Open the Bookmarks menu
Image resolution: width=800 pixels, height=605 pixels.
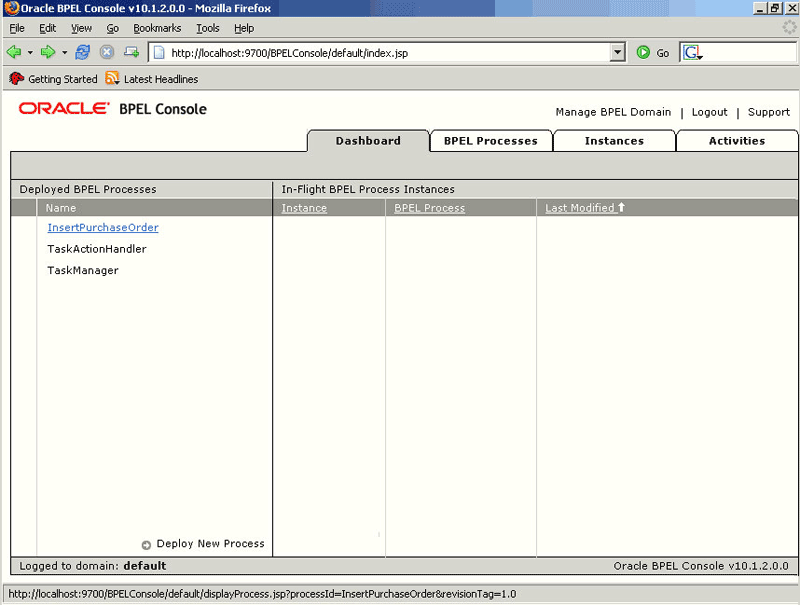click(x=157, y=28)
